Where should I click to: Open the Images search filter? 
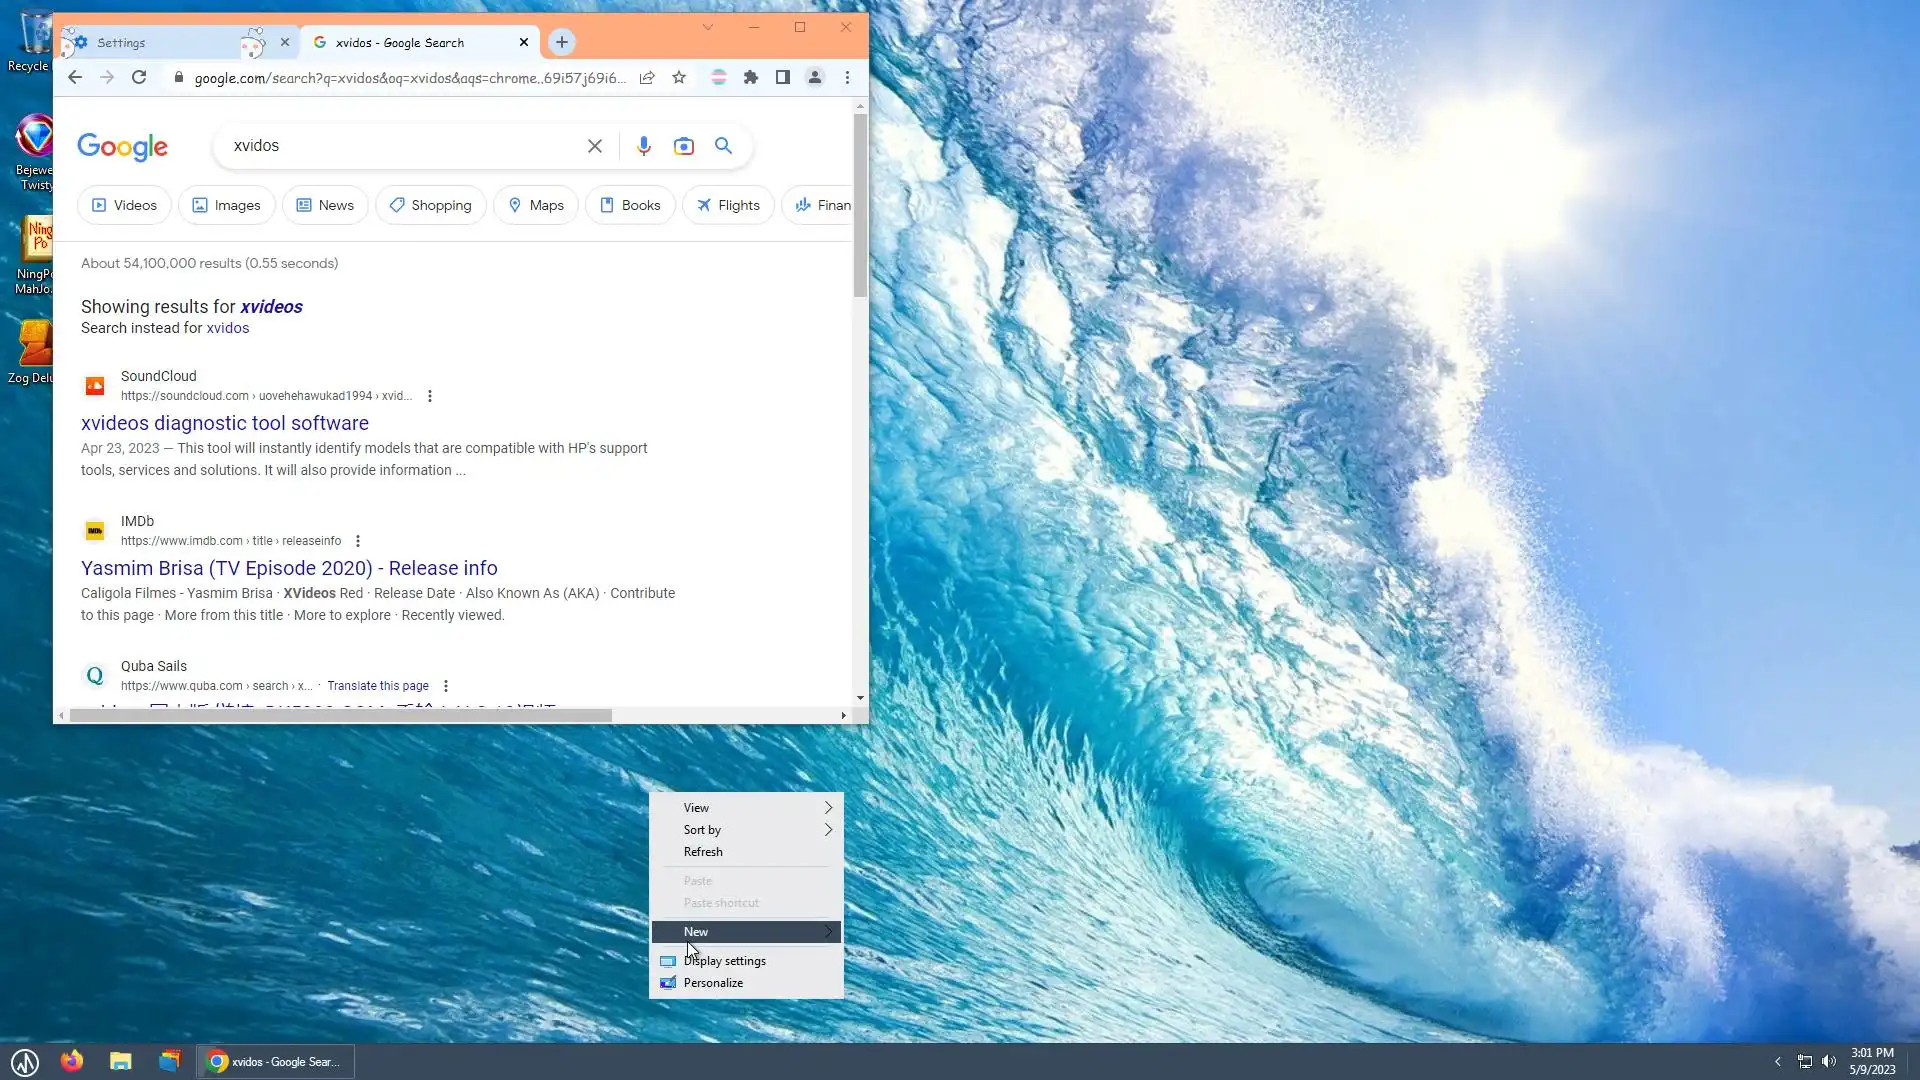pyautogui.click(x=227, y=205)
